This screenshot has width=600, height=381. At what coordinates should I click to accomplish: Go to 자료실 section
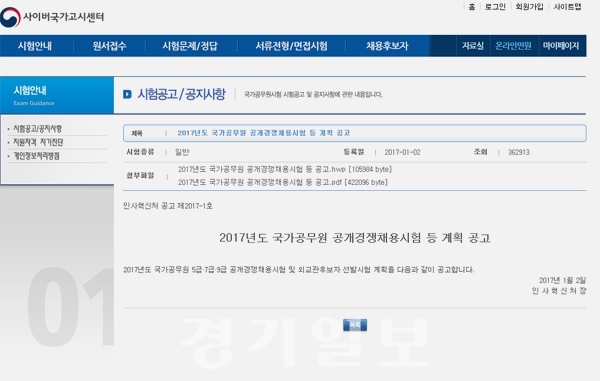tap(473, 46)
